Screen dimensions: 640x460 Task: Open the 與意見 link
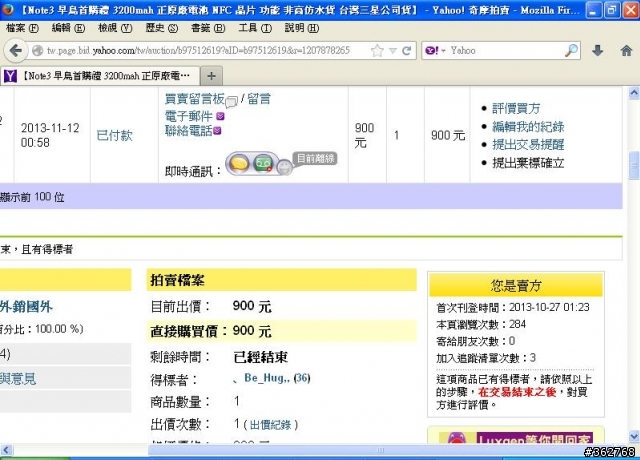[18, 379]
